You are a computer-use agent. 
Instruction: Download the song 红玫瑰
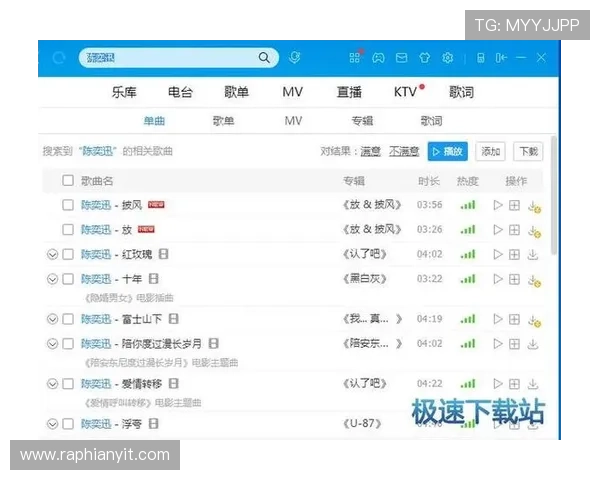coord(533,254)
